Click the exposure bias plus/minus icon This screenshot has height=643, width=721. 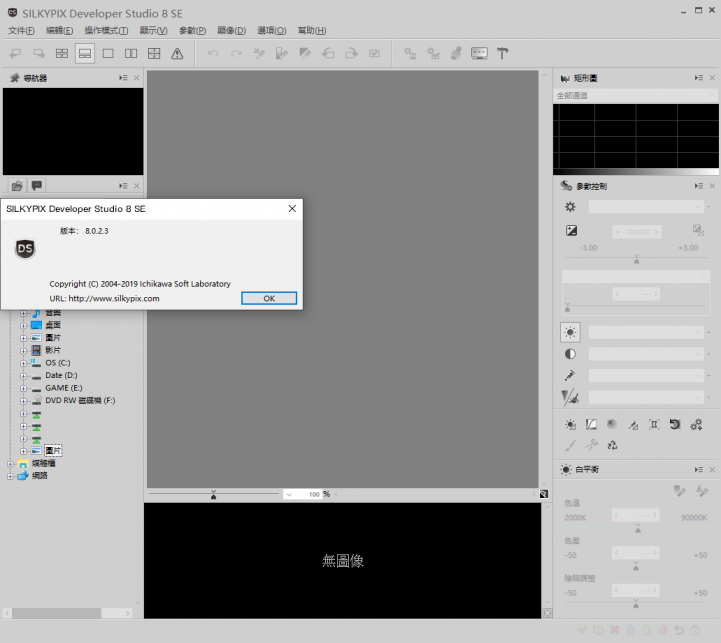tap(571, 230)
